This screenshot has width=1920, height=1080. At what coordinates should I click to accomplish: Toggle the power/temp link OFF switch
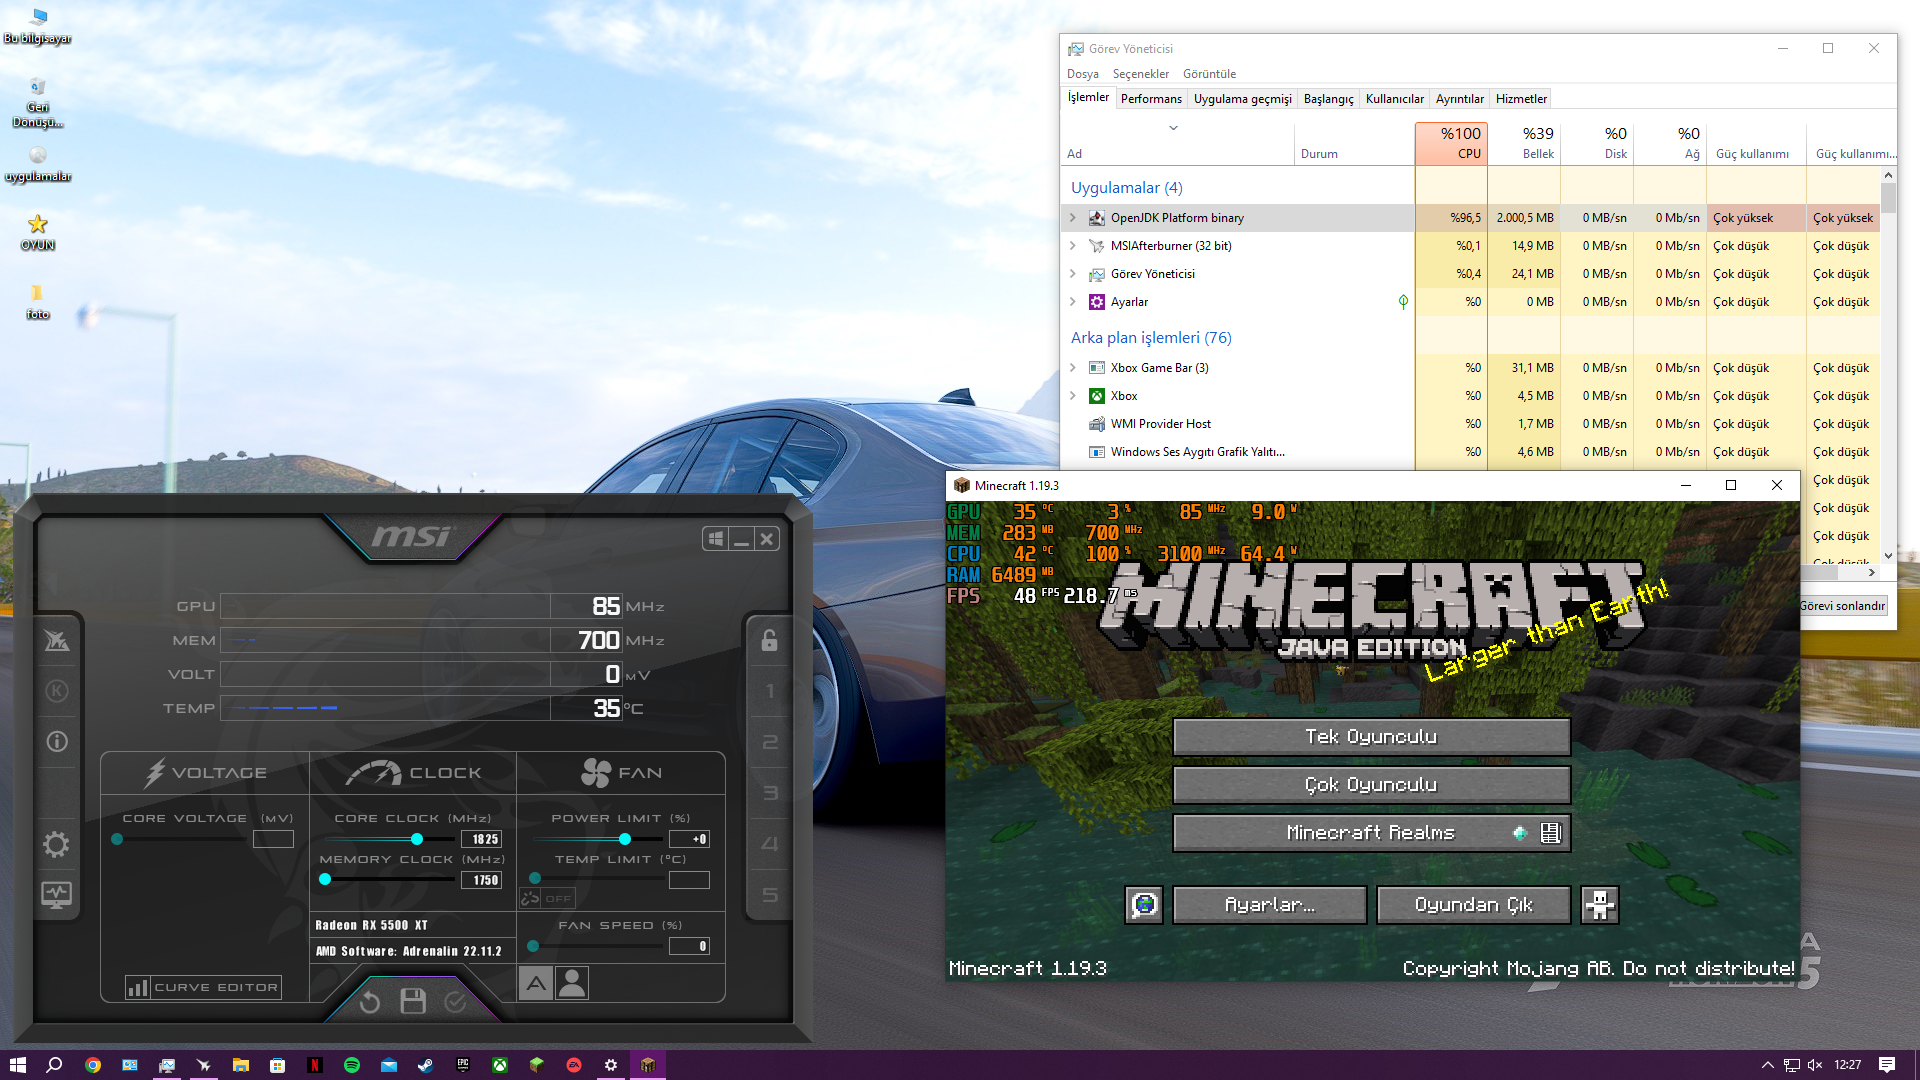pos(547,898)
